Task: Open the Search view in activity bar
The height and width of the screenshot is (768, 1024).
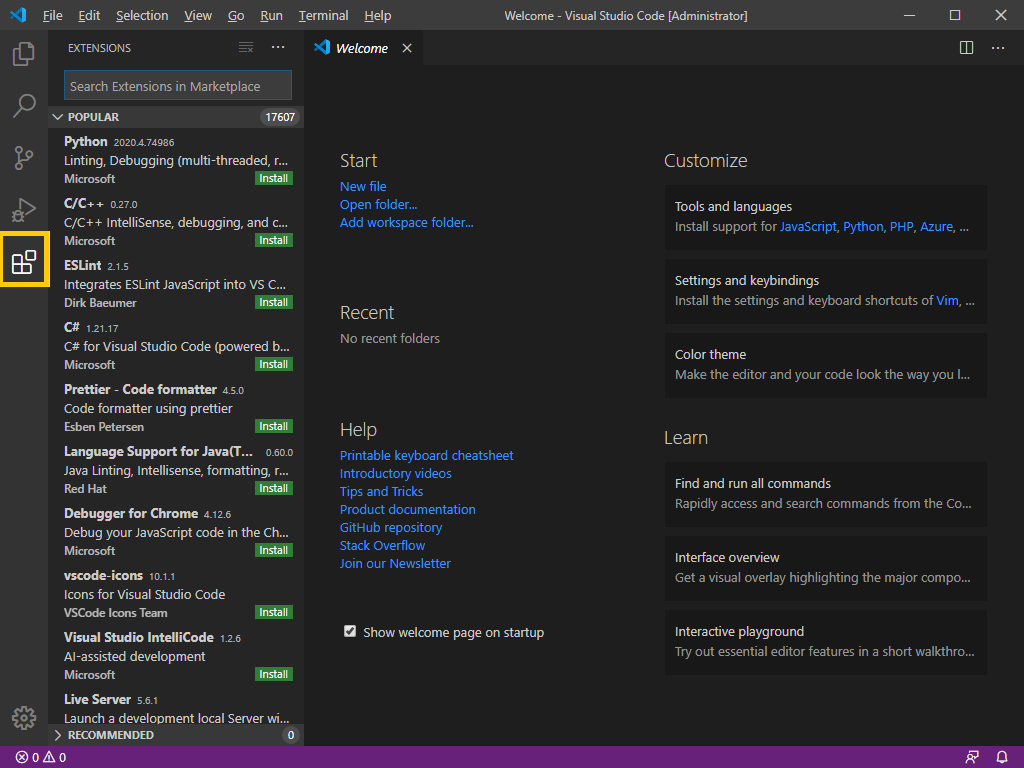Action: (x=24, y=105)
